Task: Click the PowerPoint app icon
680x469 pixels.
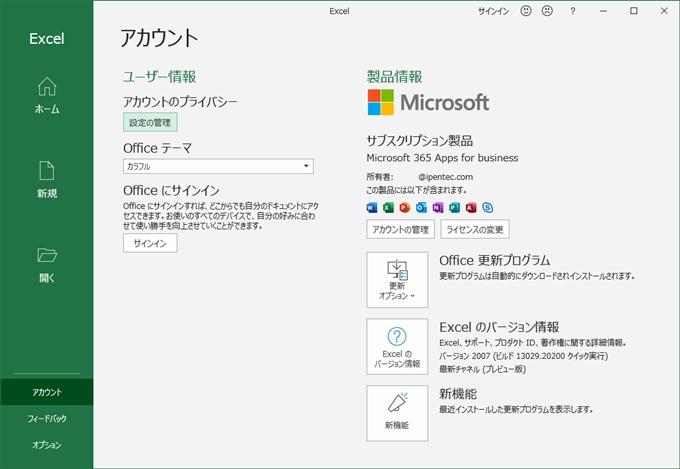Action: point(405,208)
